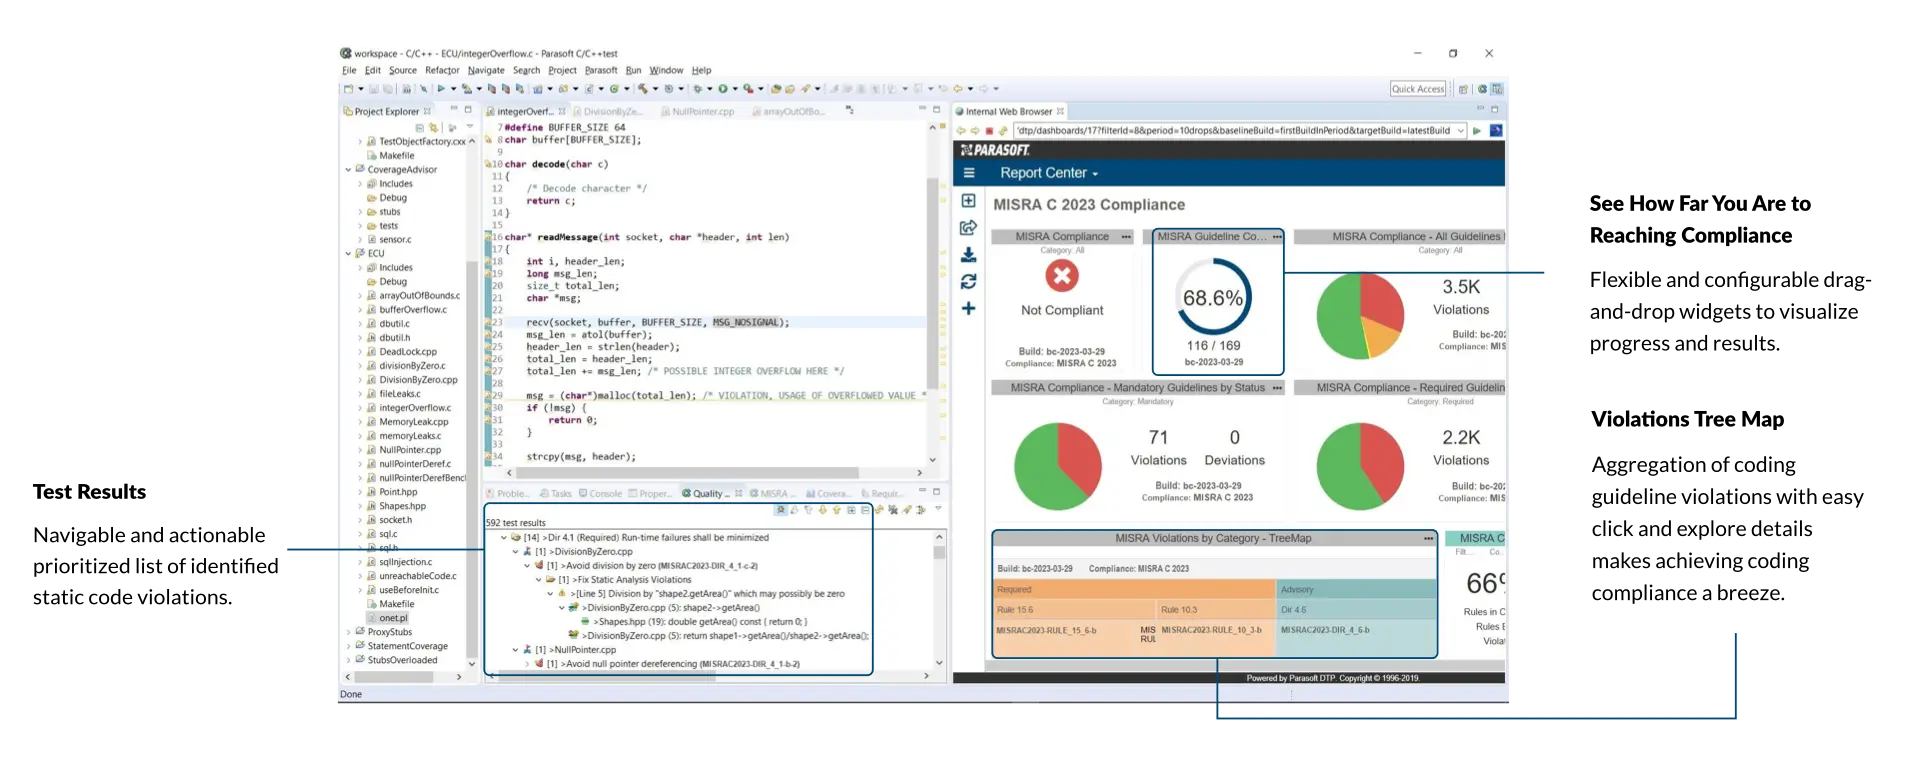This screenshot has width=1920, height=767.
Task: Open the Parasoft hamburger menu icon
Action: (968, 173)
